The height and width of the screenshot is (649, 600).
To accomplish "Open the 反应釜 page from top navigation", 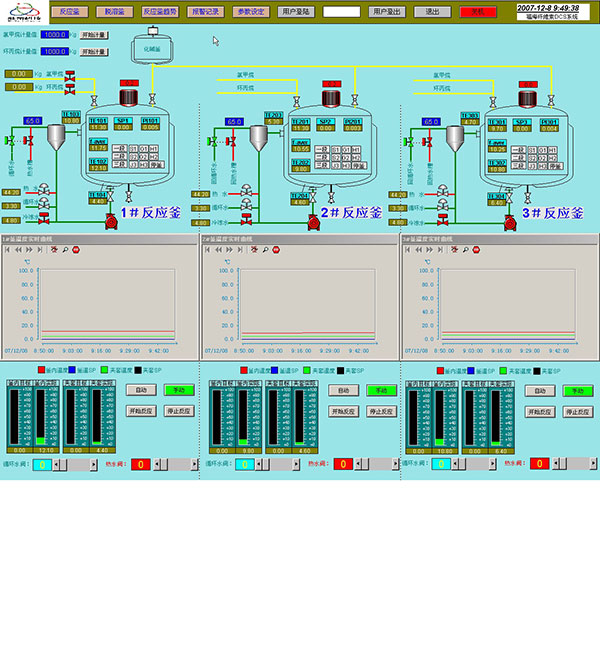I will [69, 11].
